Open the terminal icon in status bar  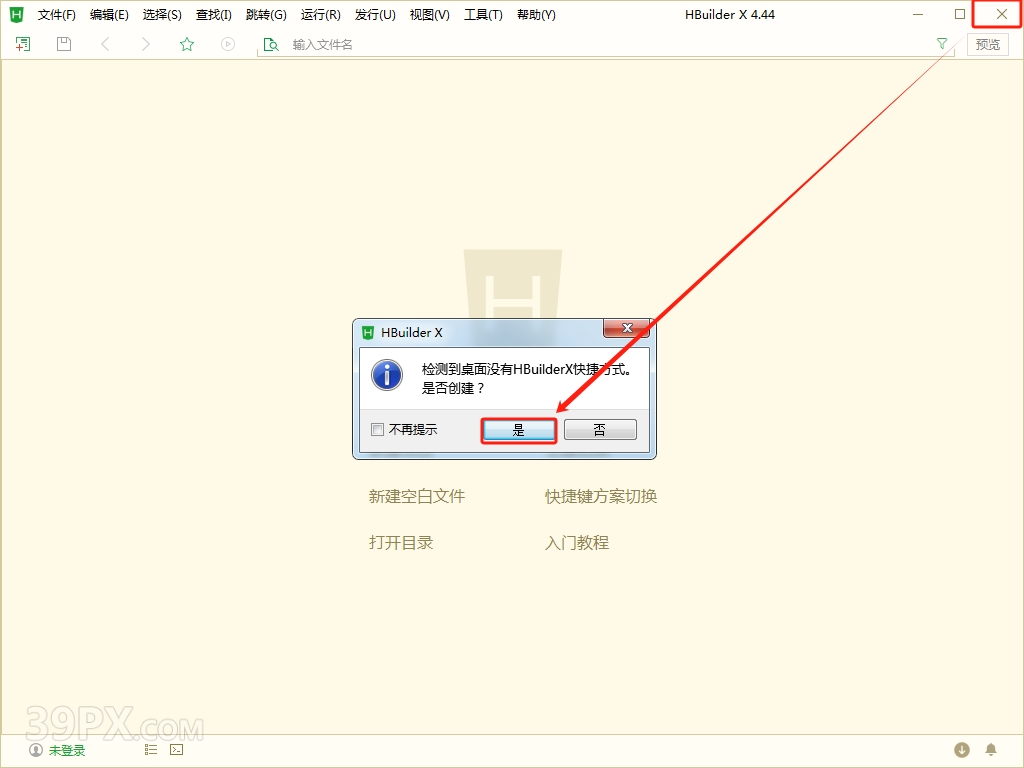coord(176,750)
